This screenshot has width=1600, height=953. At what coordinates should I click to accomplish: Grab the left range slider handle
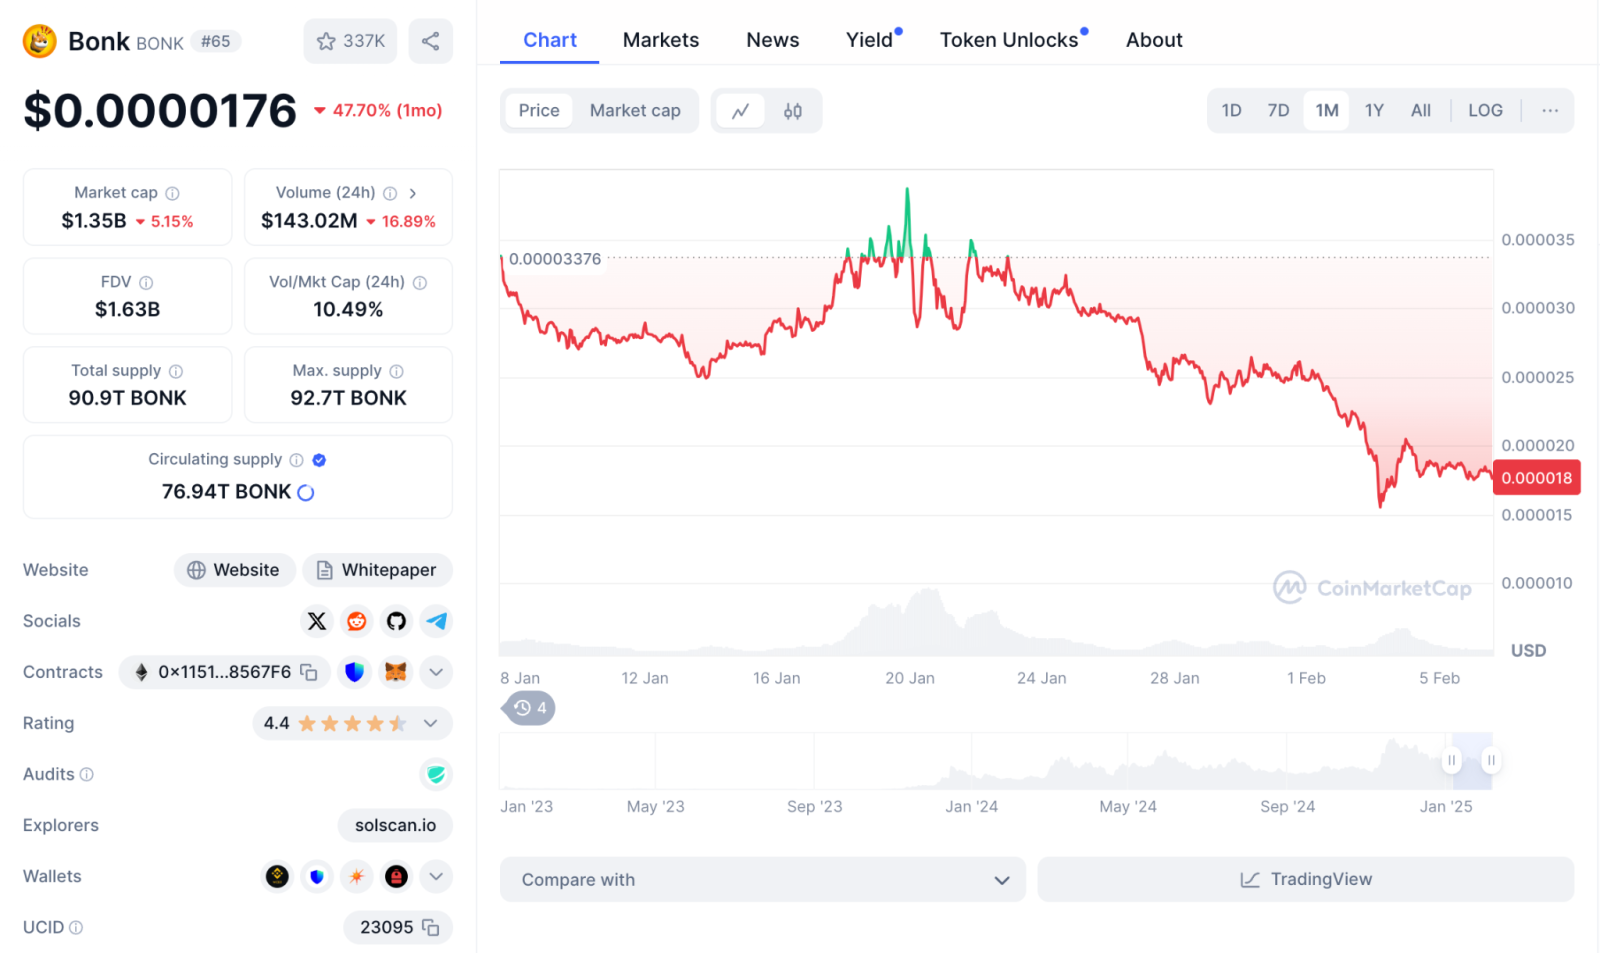point(1451,761)
